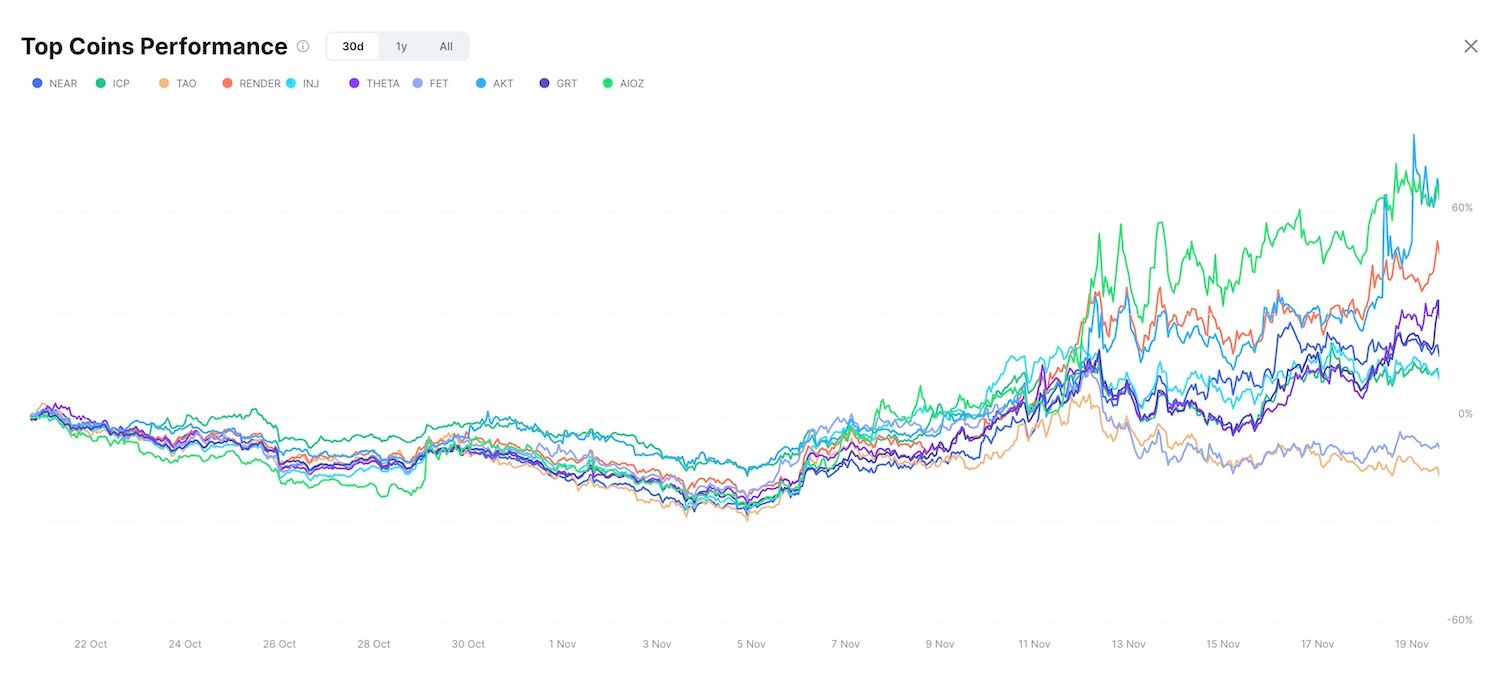Viewport: 1500px width, 678px height.
Task: Click the AIOZ green legend dot
Action: tap(608, 83)
